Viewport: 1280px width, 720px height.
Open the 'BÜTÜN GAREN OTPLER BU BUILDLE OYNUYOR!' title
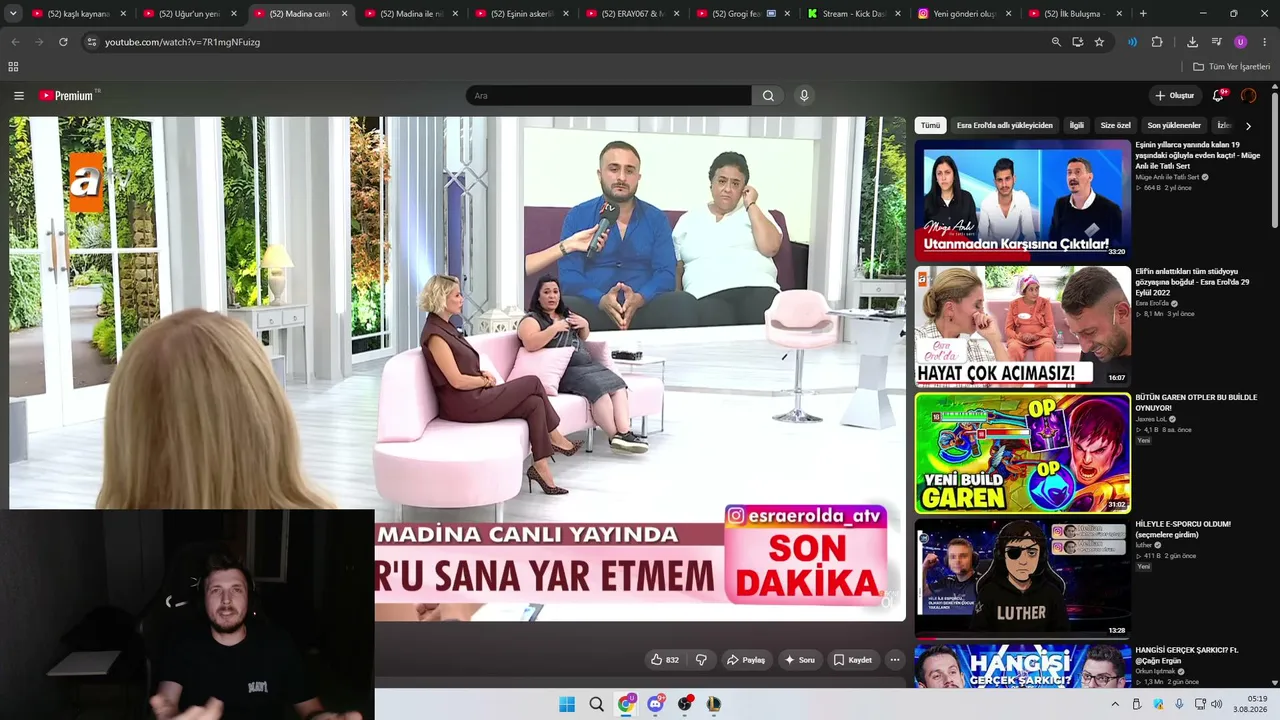[x=1196, y=403]
